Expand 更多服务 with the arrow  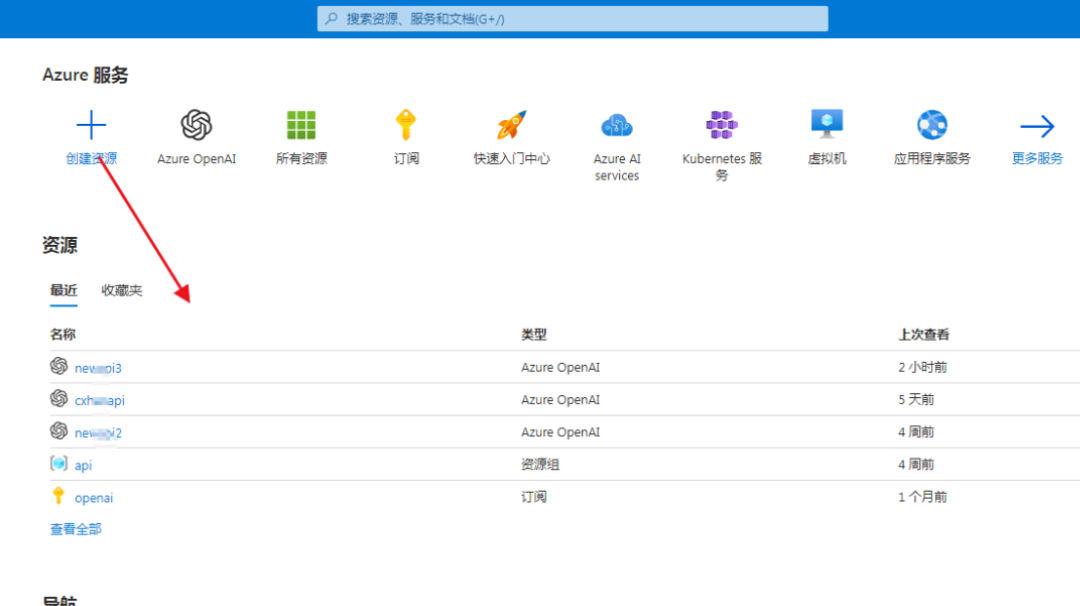pos(1037,124)
